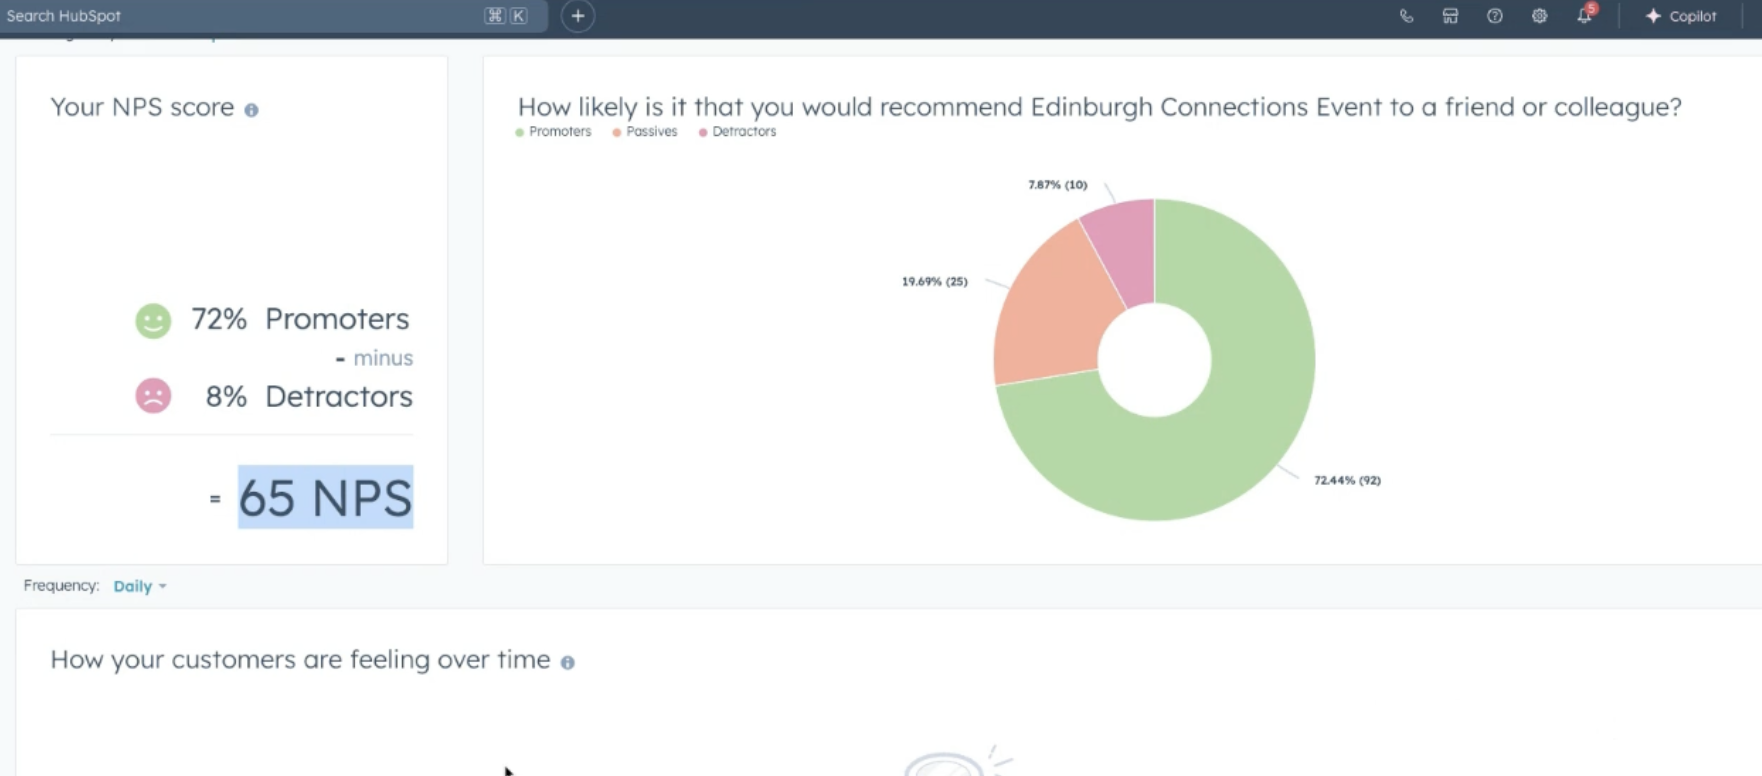Open the phone calling icon
This screenshot has height=776, width=1762.
(1406, 16)
